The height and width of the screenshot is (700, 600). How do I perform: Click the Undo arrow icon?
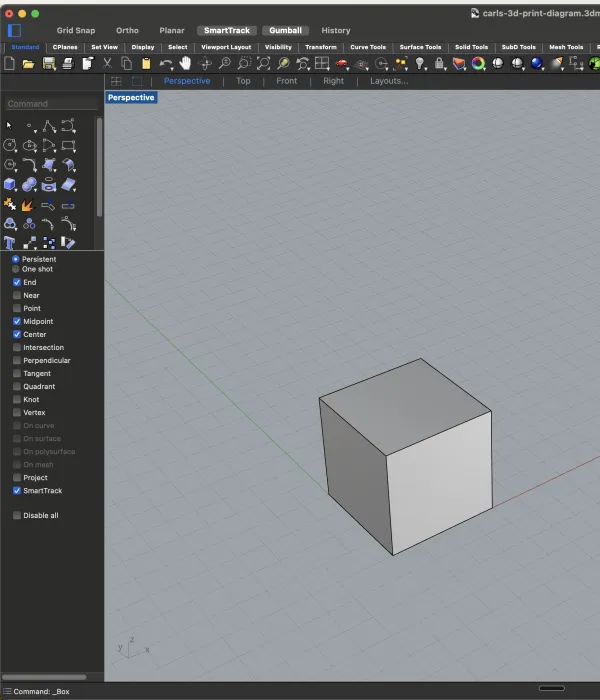coord(165,63)
